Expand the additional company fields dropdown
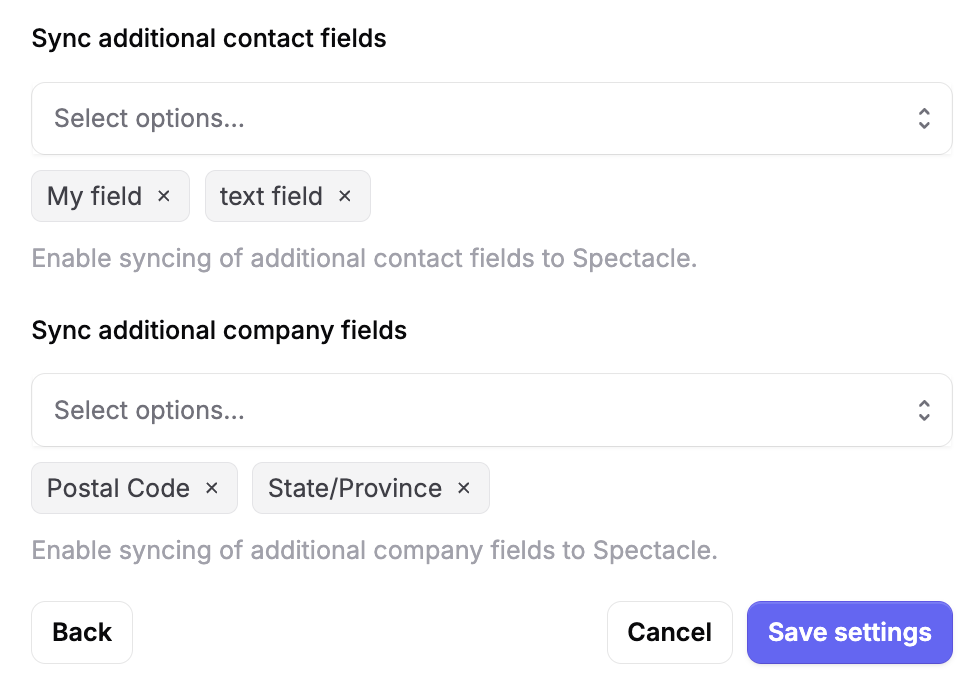Image resolution: width=978 pixels, height=688 pixels. 491,410
